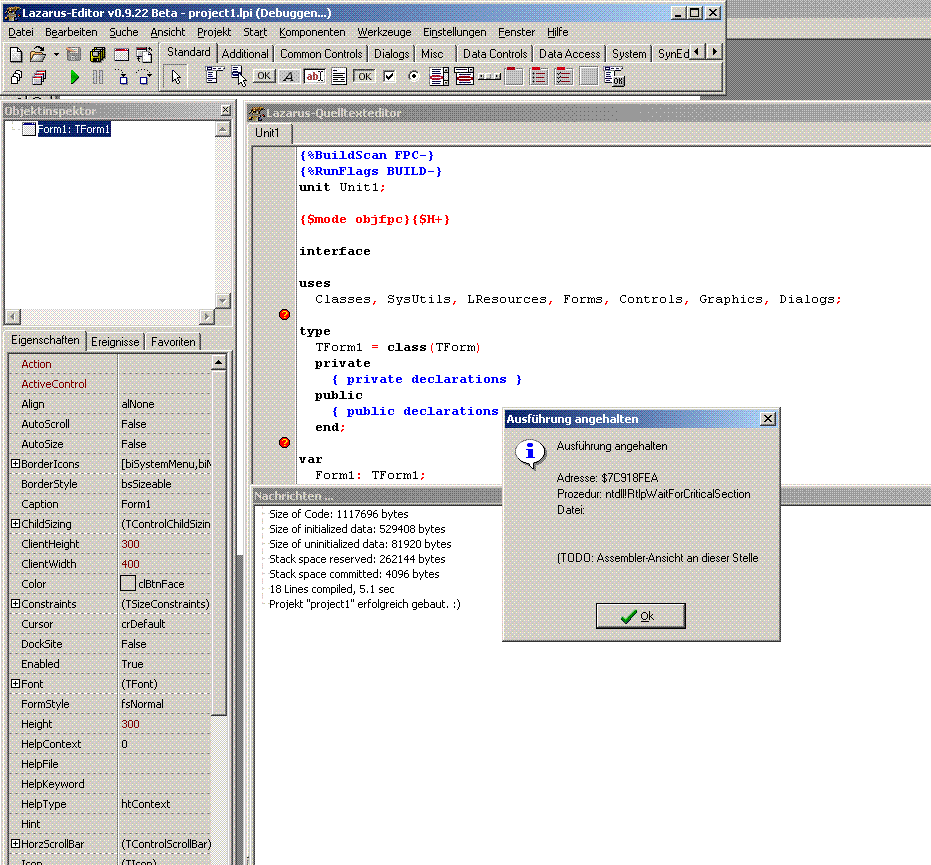Select the TMainMenu palette component
931x865 pixels.
click(214, 76)
